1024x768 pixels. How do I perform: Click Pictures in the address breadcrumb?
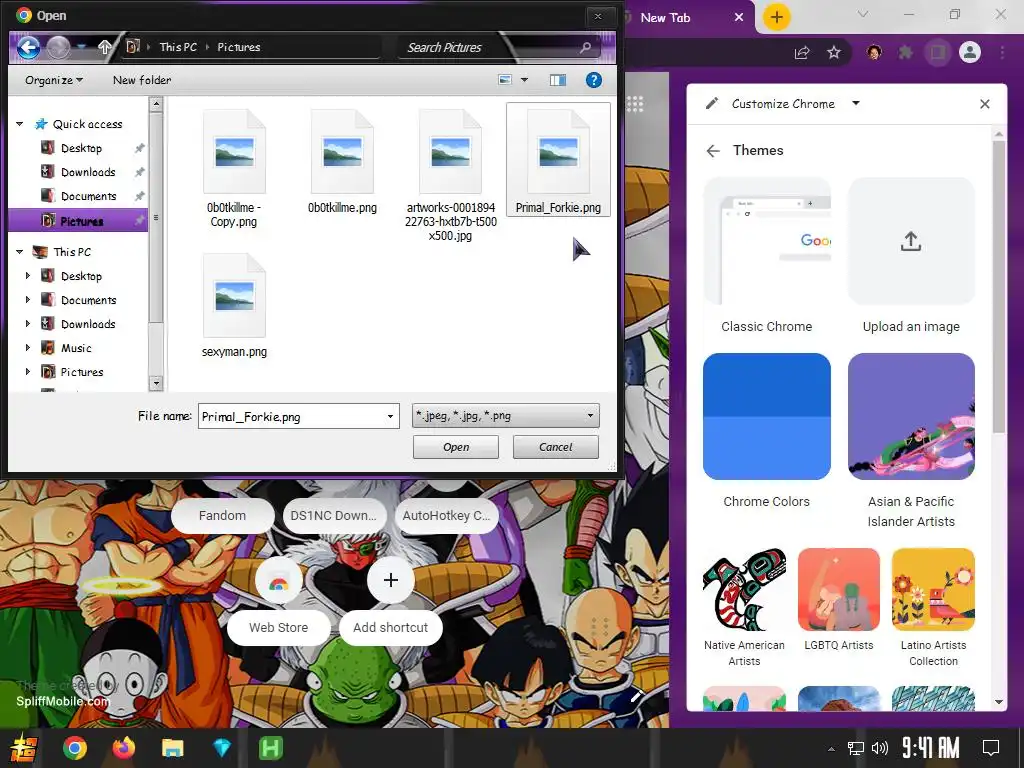(x=238, y=47)
